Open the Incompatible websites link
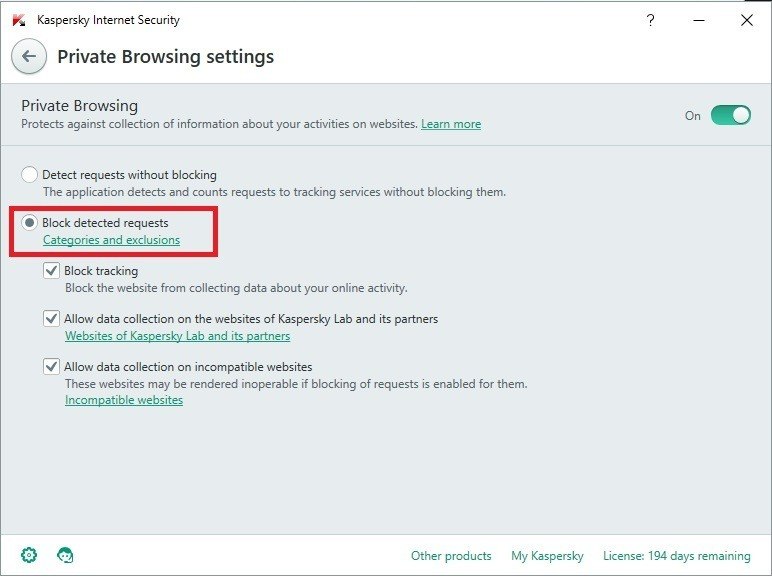Screen dimensions: 772x576 (124, 400)
